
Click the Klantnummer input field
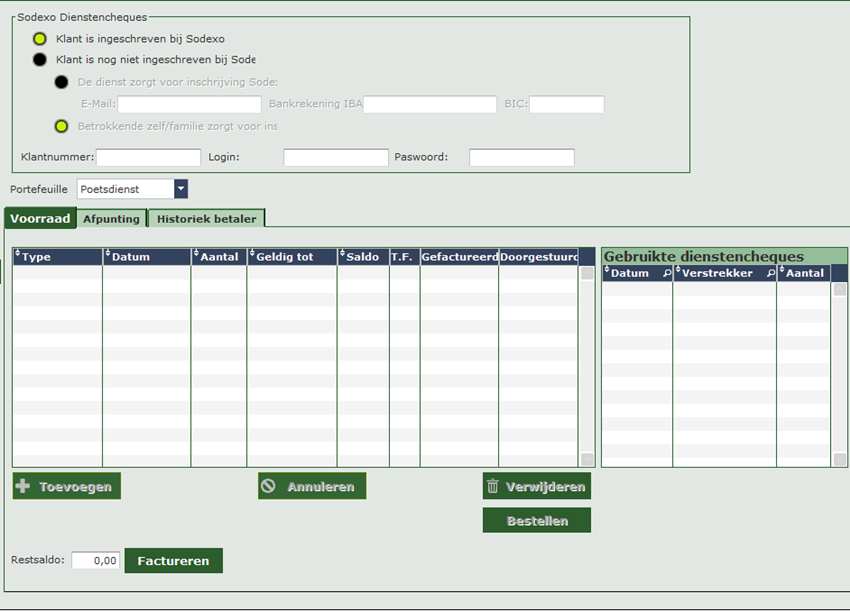[x=148, y=157]
